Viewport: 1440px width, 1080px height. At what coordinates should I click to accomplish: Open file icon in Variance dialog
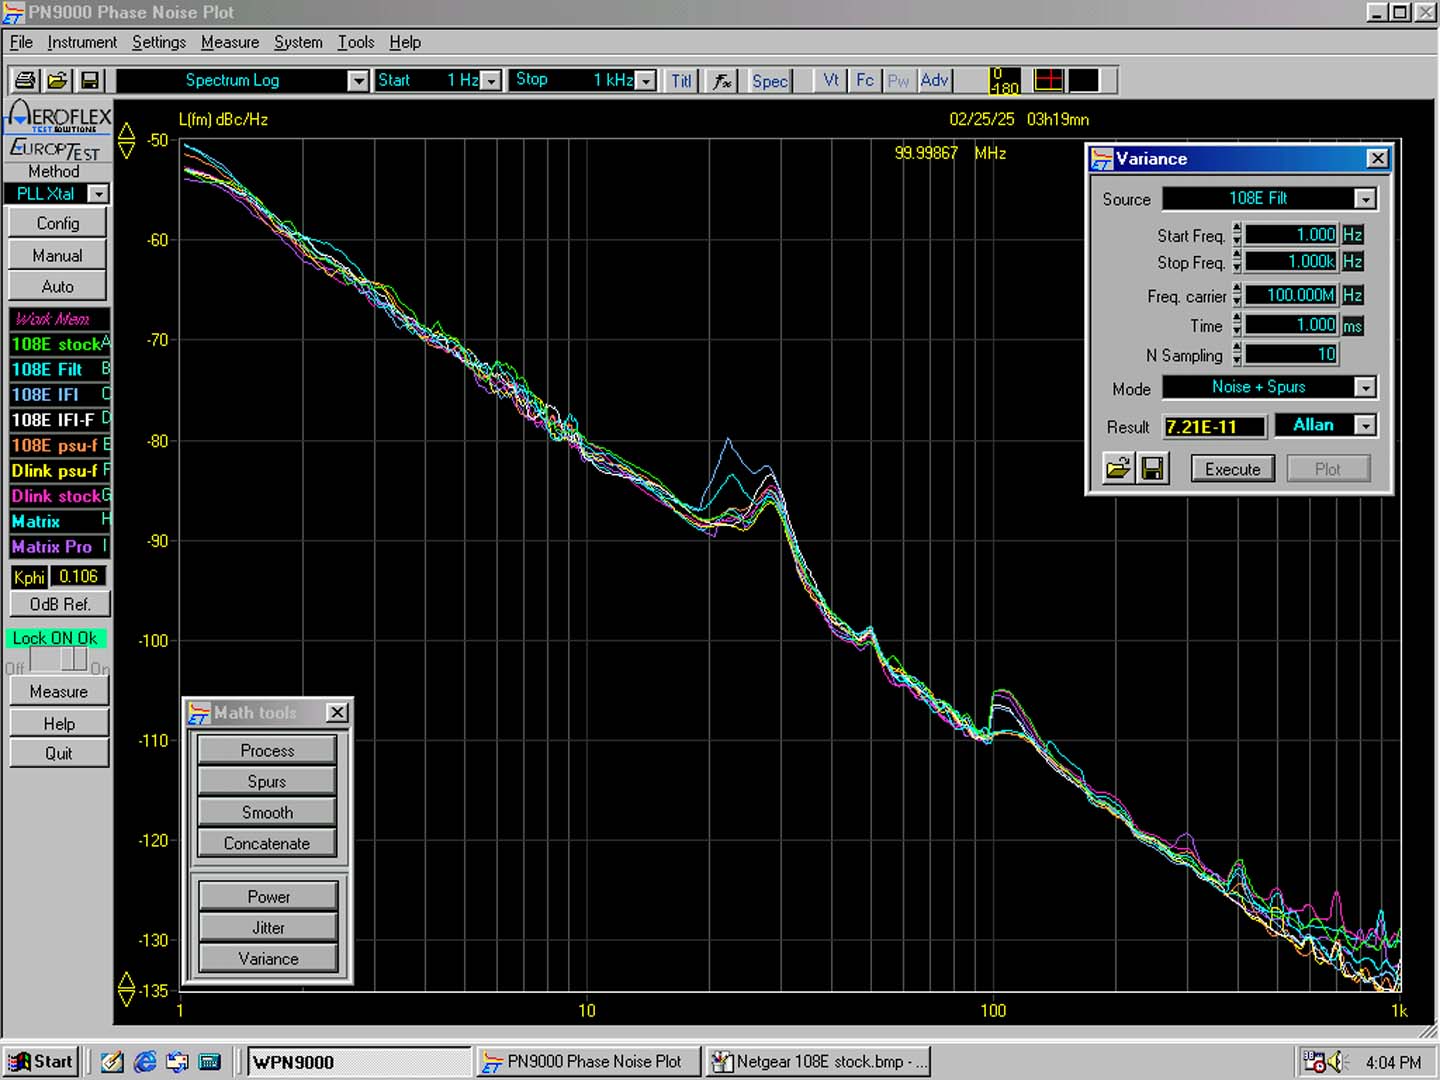1118,468
